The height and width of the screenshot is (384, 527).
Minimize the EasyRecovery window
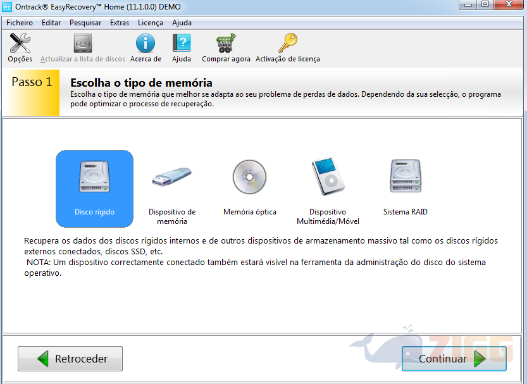(x=468, y=4)
